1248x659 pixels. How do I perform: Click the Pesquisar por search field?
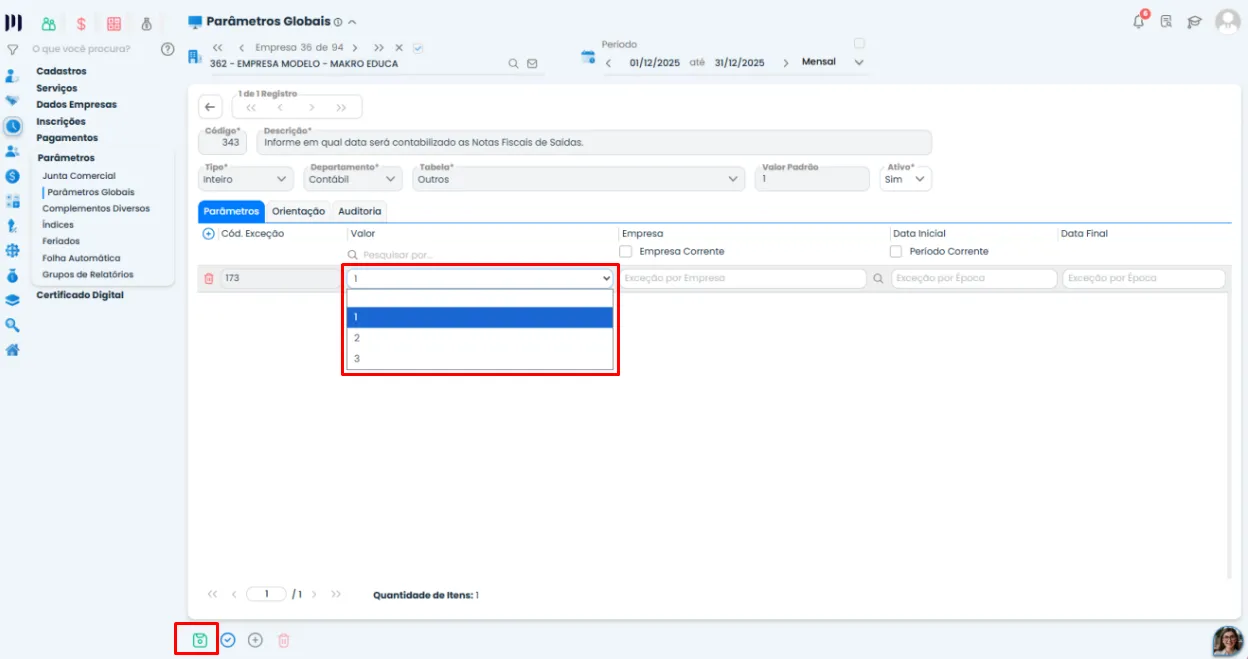click(x=480, y=255)
